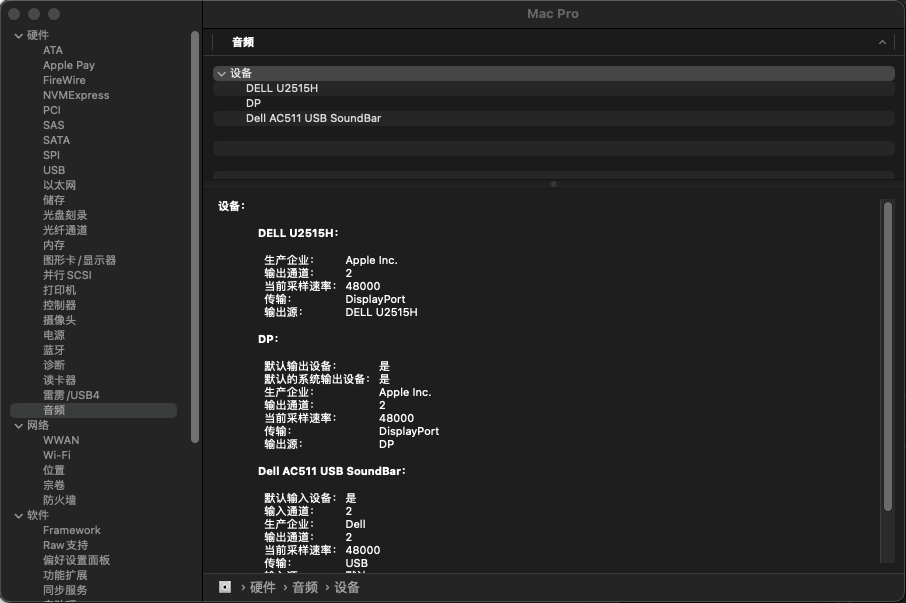Select Framework under the software section
This screenshot has height=603, width=906.
pyautogui.click(x=72, y=531)
